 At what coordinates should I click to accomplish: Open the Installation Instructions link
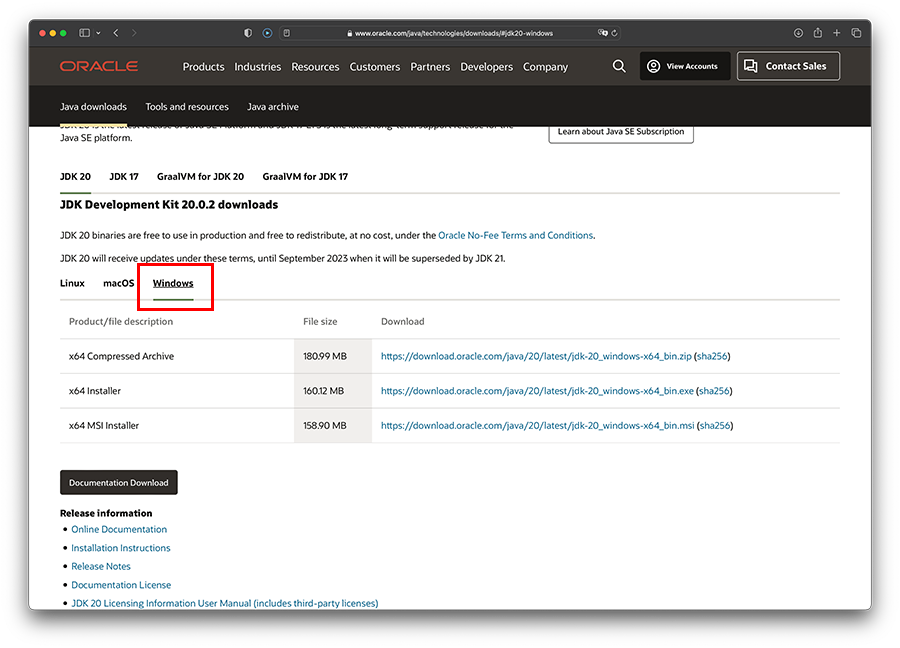pyautogui.click(x=121, y=548)
